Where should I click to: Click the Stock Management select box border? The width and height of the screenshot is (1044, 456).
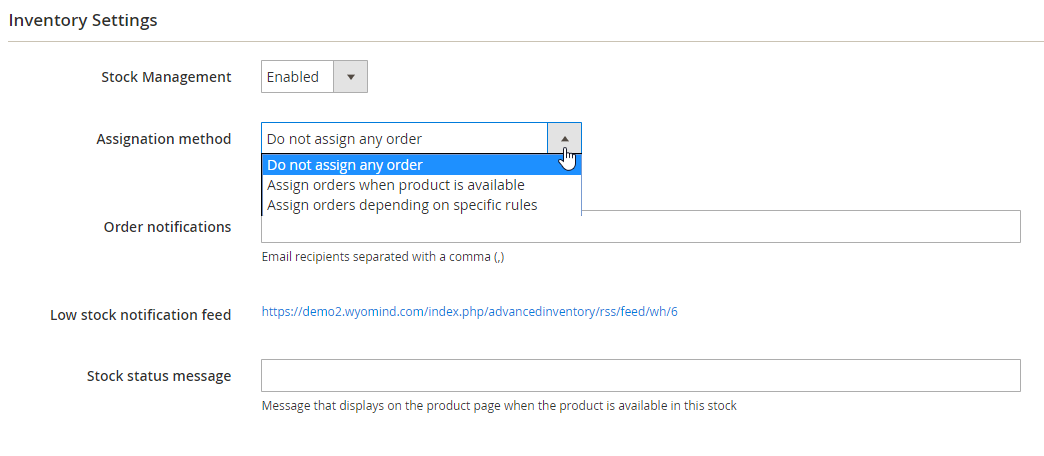pyautogui.click(x=262, y=77)
